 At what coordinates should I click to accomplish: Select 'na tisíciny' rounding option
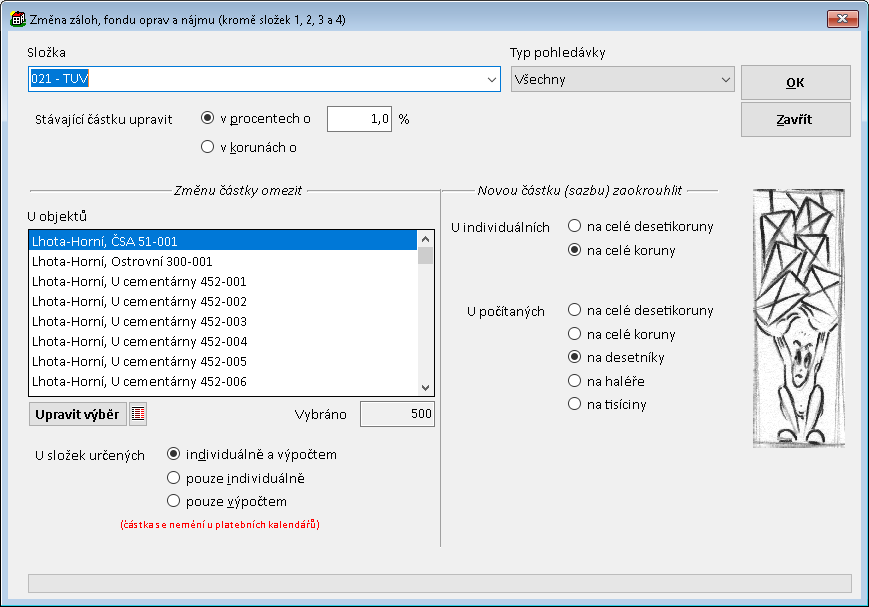point(575,404)
